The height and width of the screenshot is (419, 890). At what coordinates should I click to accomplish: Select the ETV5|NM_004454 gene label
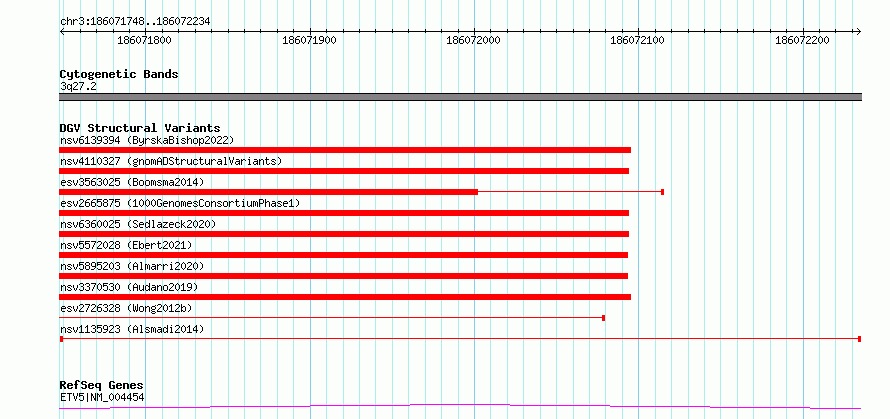pos(102,397)
